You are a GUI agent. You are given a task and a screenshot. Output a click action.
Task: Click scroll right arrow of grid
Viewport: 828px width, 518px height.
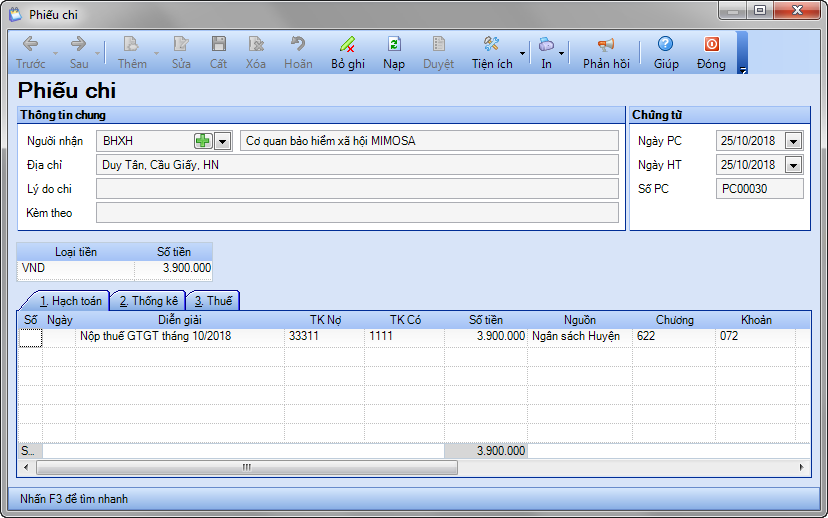(x=802, y=467)
